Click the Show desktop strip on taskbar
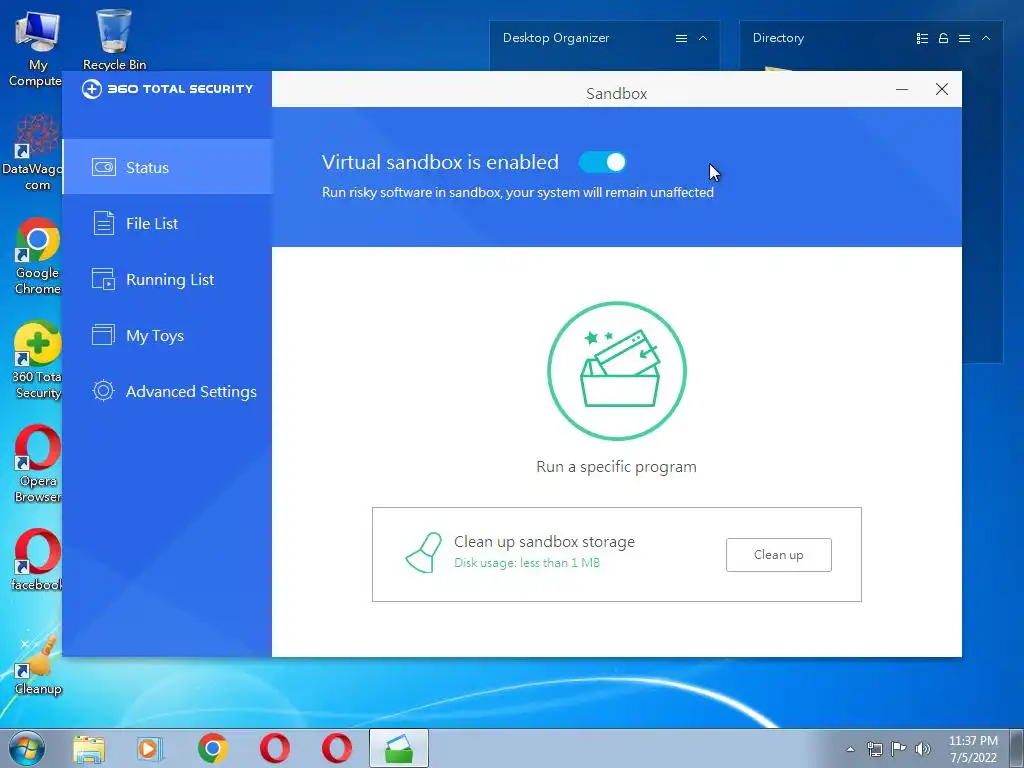1024x768 pixels. (1017, 748)
